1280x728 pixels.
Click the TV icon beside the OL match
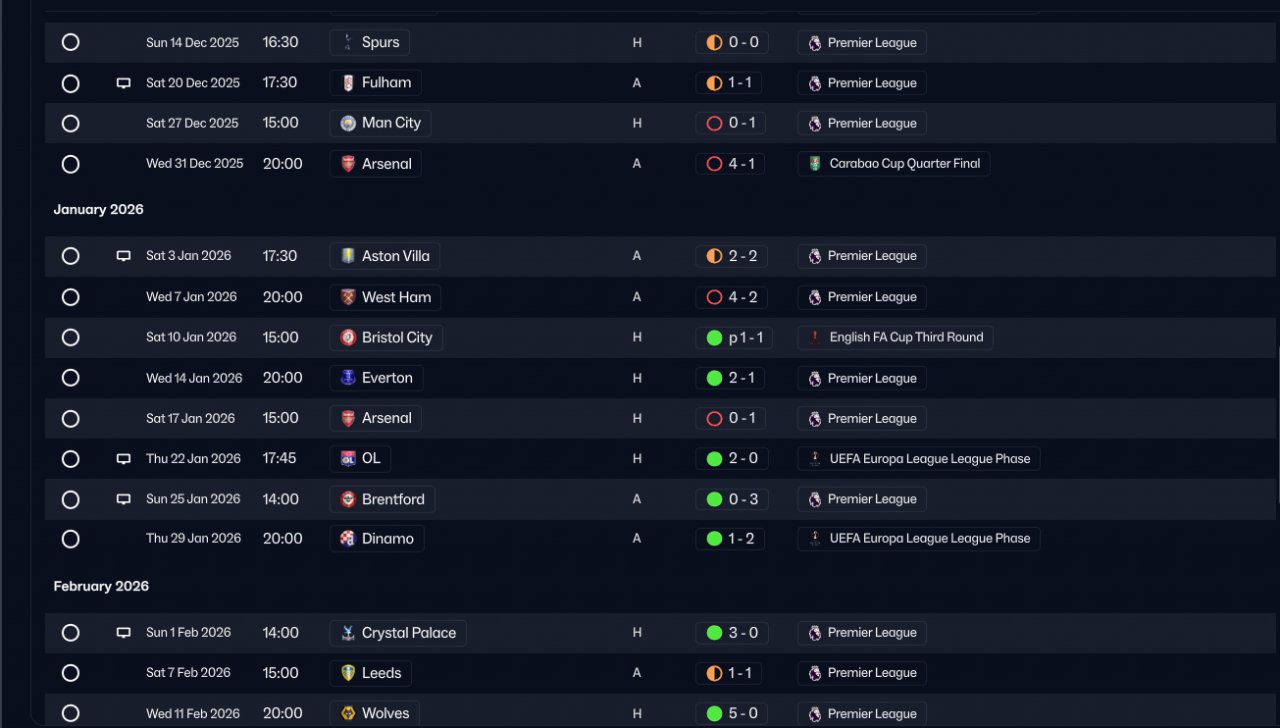click(x=124, y=459)
